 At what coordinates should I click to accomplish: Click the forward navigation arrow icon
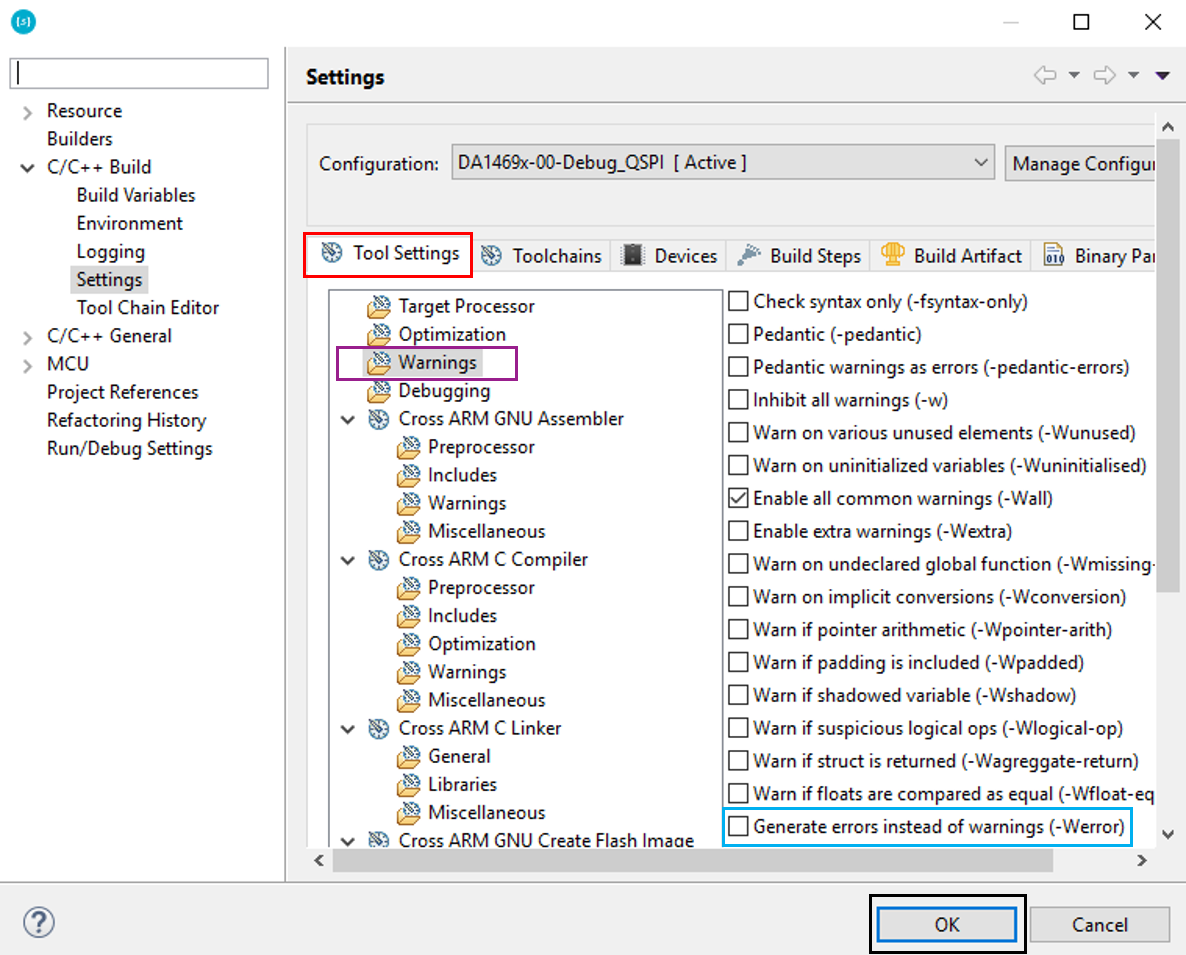click(1105, 75)
